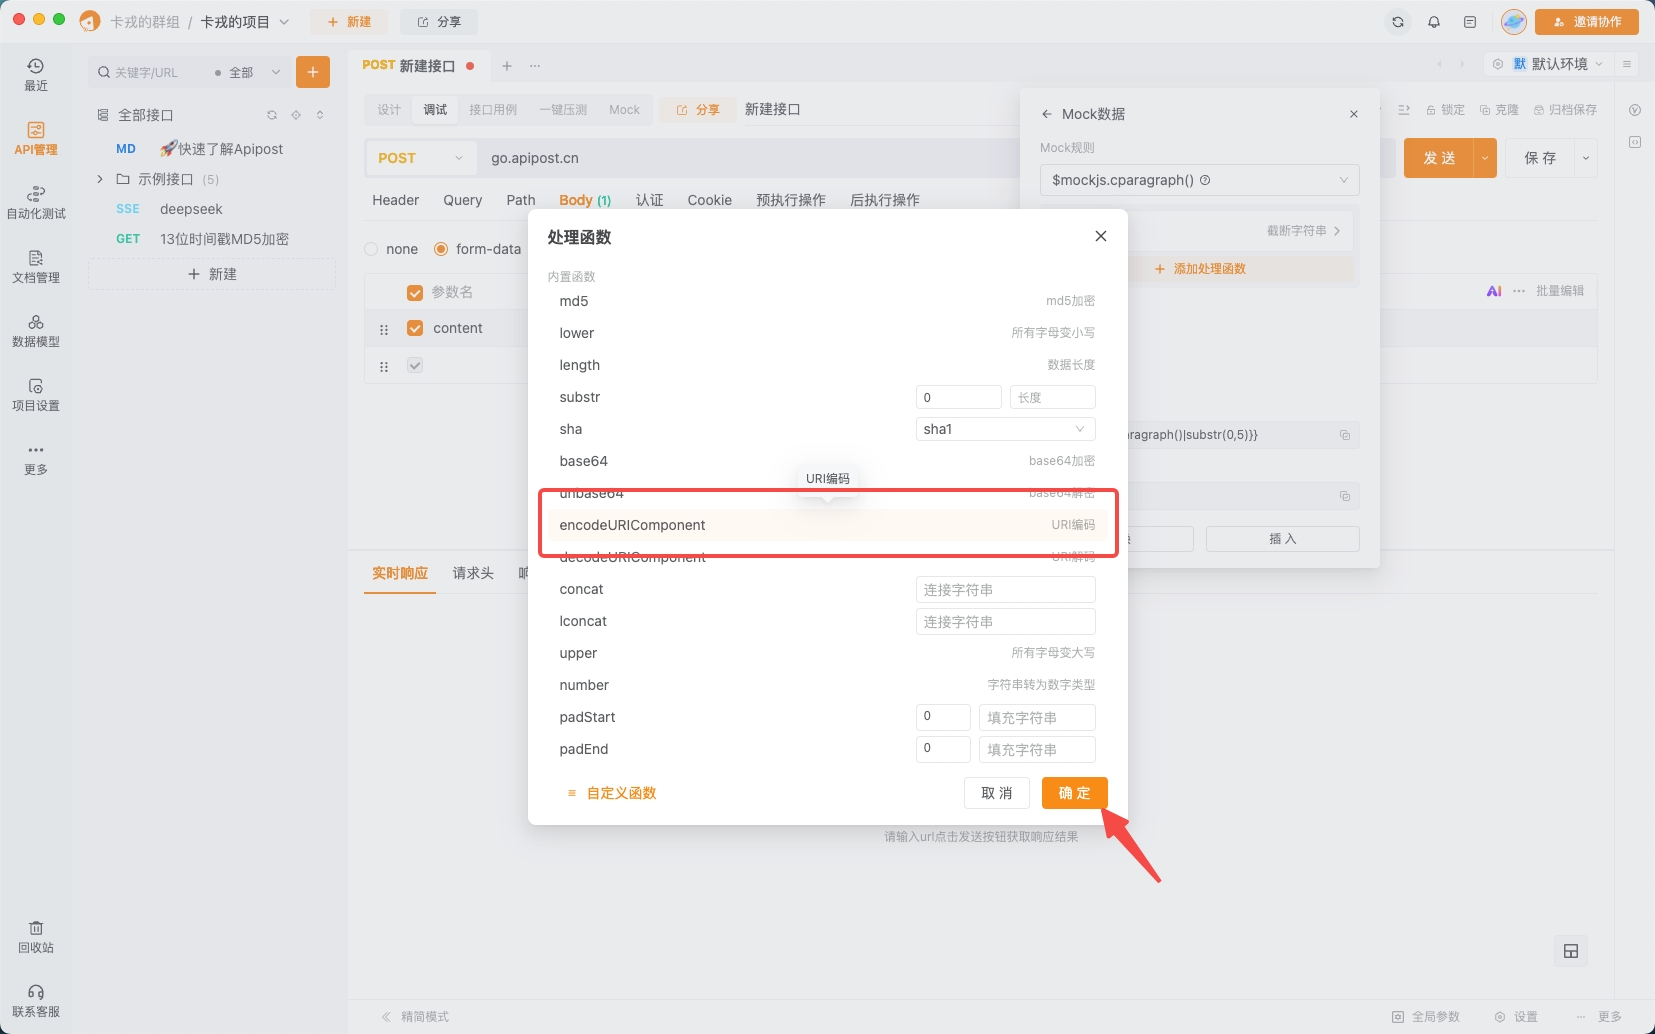Image resolution: width=1655 pixels, height=1034 pixels.
Task: Open the 卡戎的项目 project dropdown
Action: [245, 22]
